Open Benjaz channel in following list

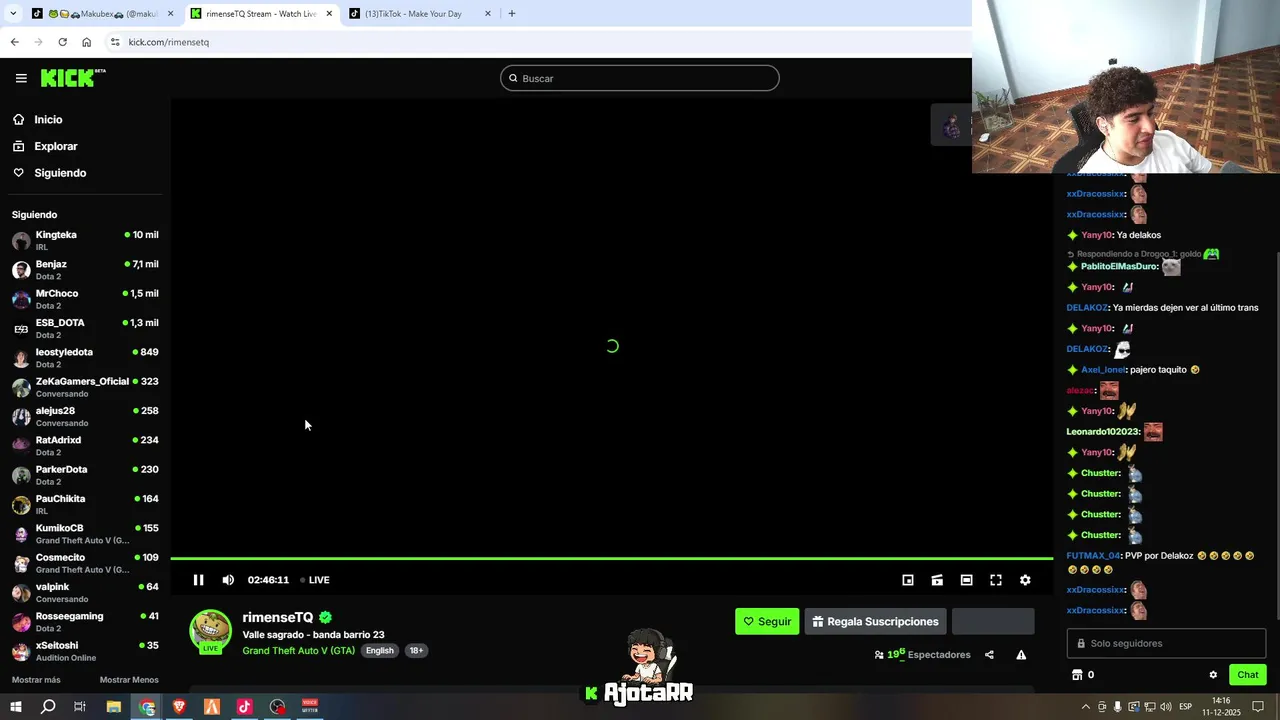click(85, 270)
